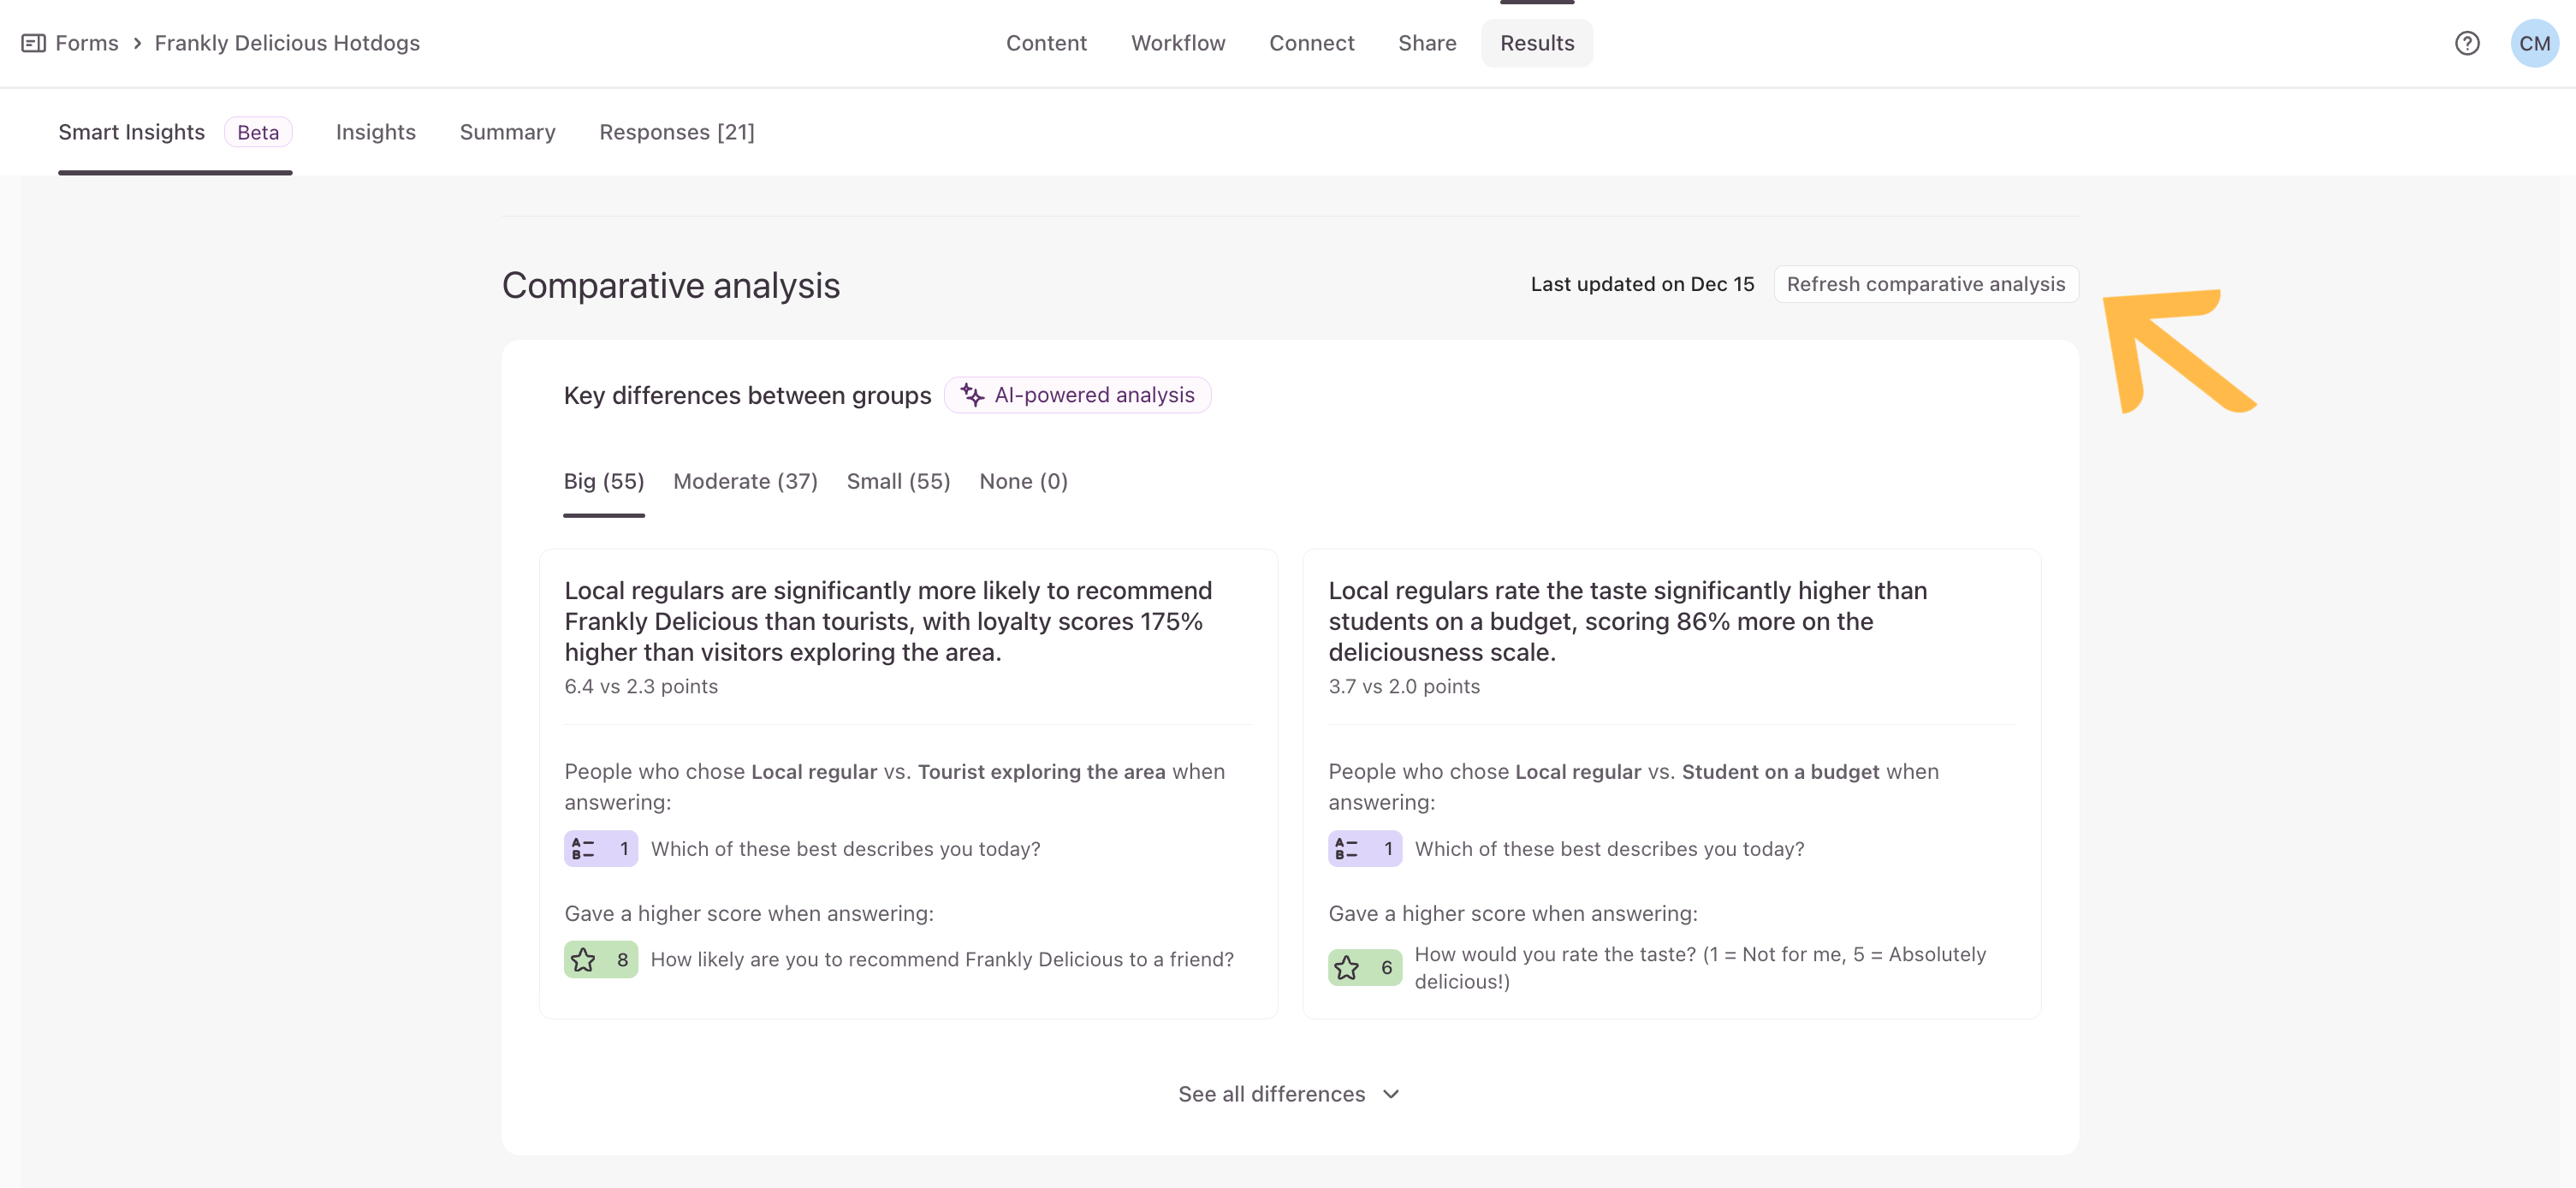2576x1188 pixels.
Task: Switch to the Small (55) tab
Action: 898,482
